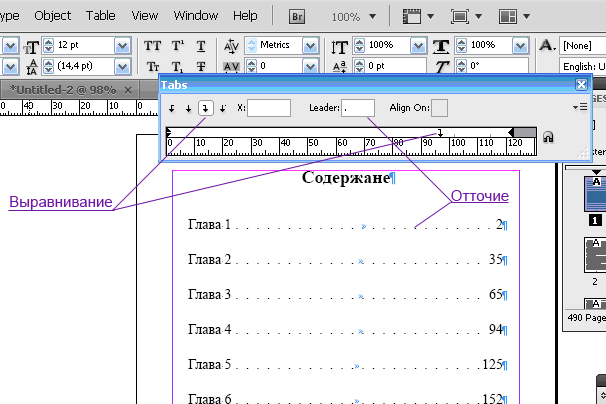
Task: Switch to the Untitled-2 document tab
Action: pyautogui.click(x=63, y=89)
